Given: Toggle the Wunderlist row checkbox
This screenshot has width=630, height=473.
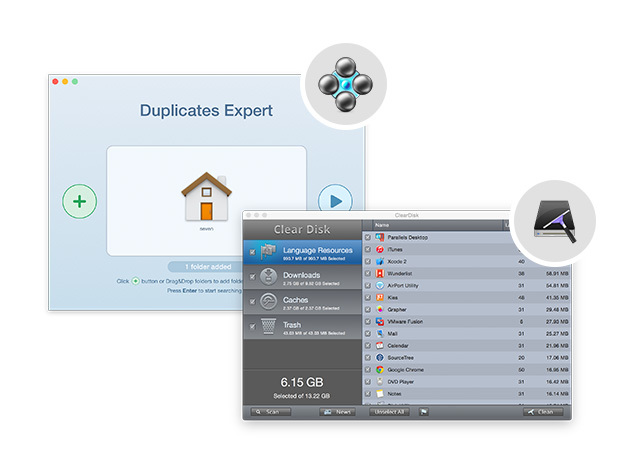Looking at the screenshot, I should (368, 274).
